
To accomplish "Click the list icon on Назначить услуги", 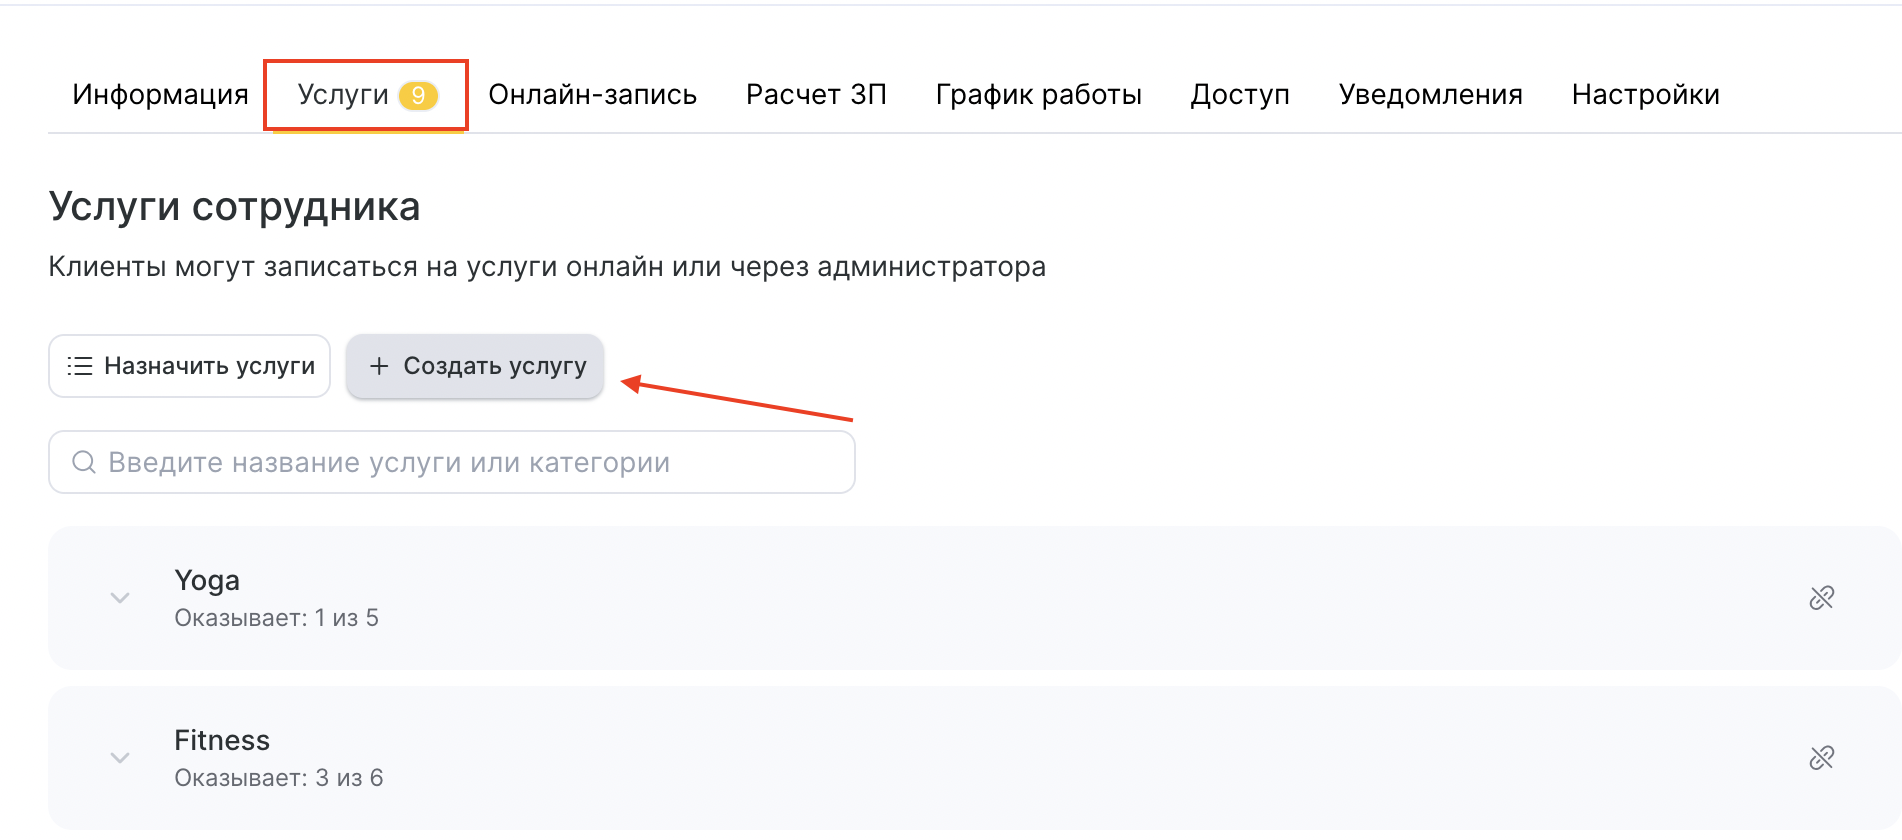I will click(x=80, y=366).
